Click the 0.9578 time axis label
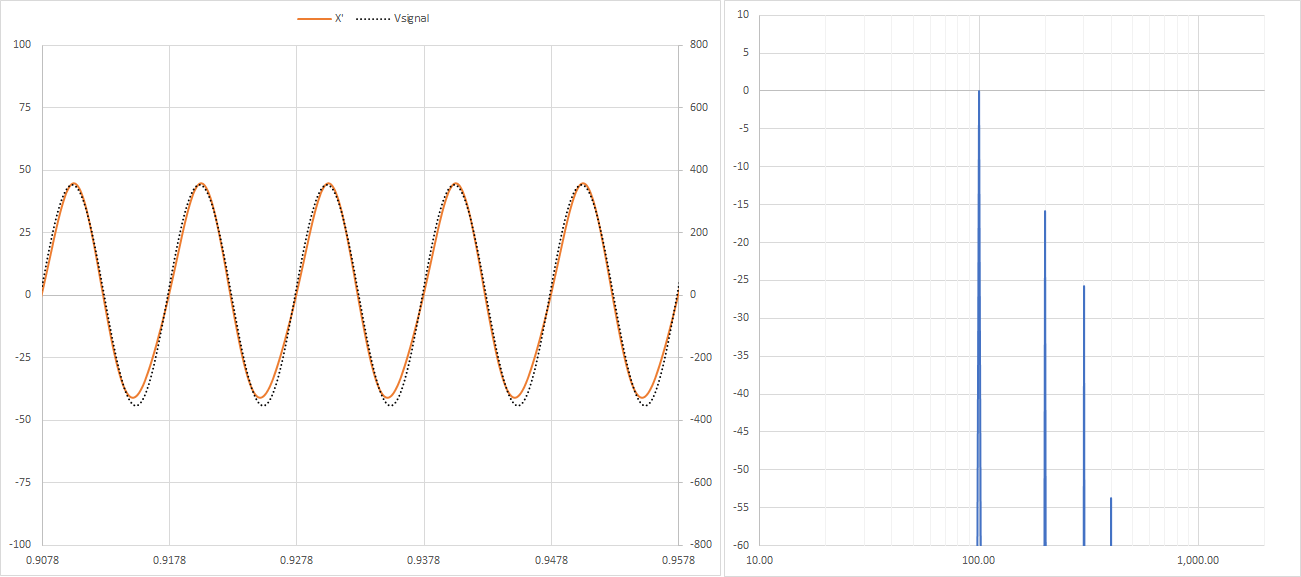This screenshot has height=577, width=1301. point(678,560)
